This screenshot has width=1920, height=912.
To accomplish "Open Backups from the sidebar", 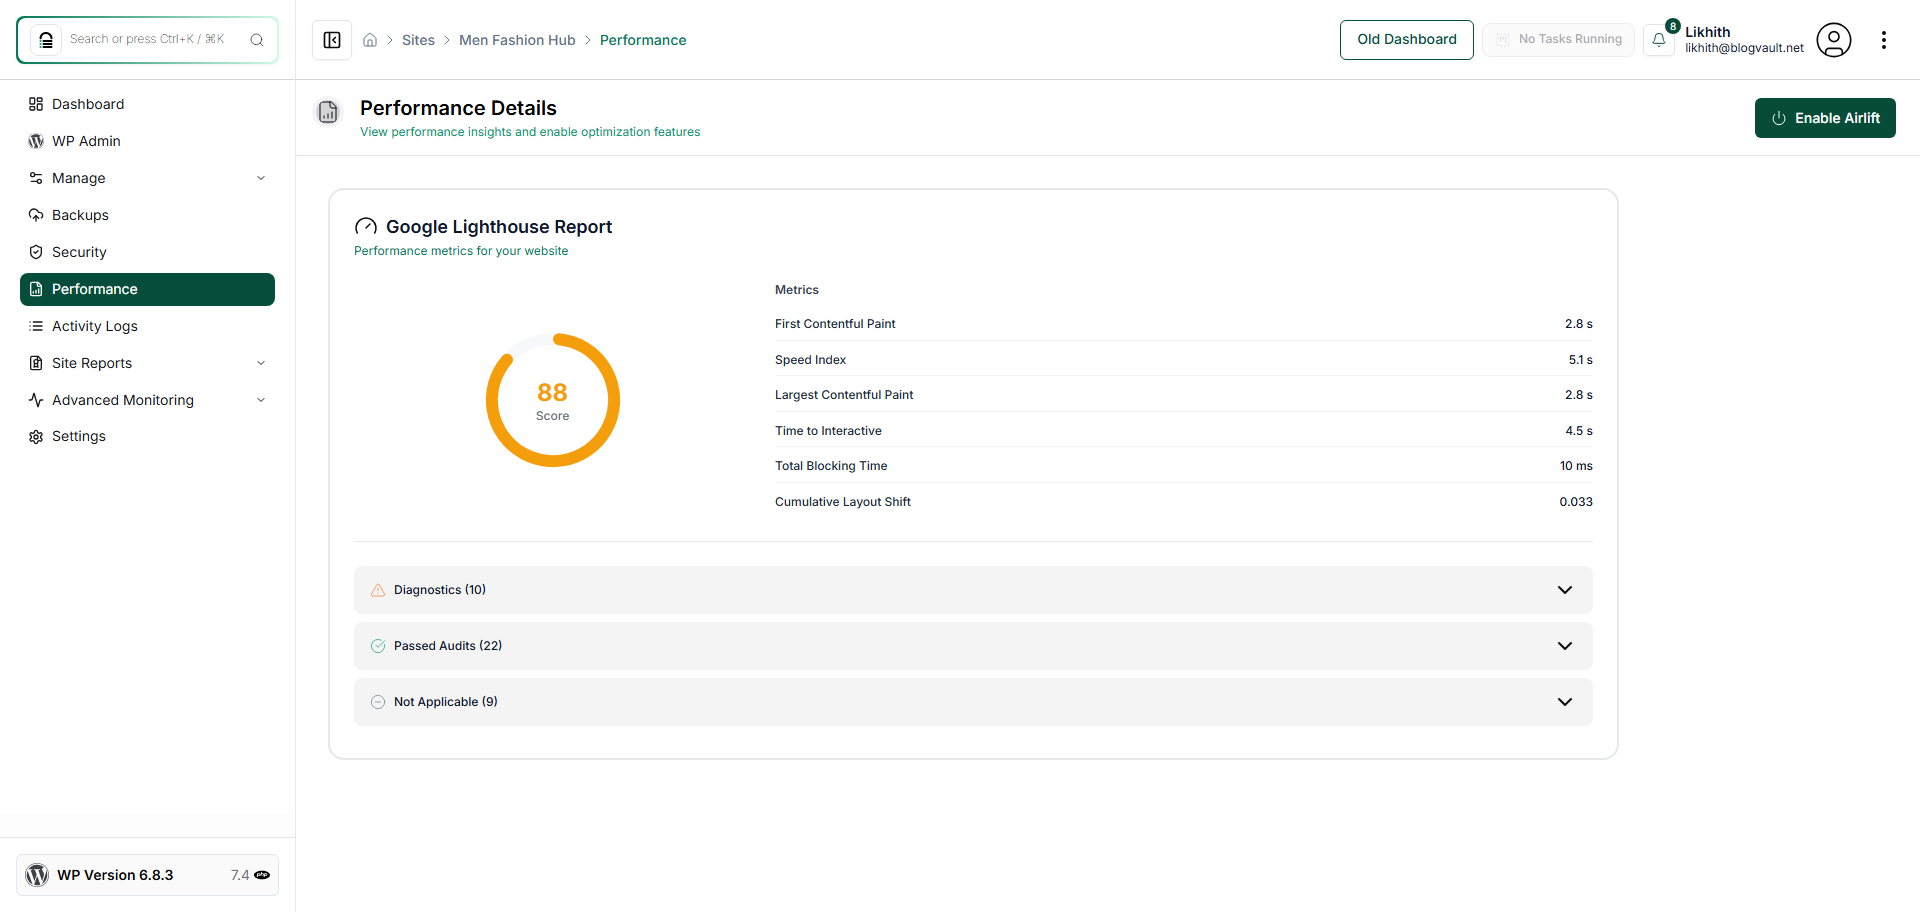I will pos(80,215).
